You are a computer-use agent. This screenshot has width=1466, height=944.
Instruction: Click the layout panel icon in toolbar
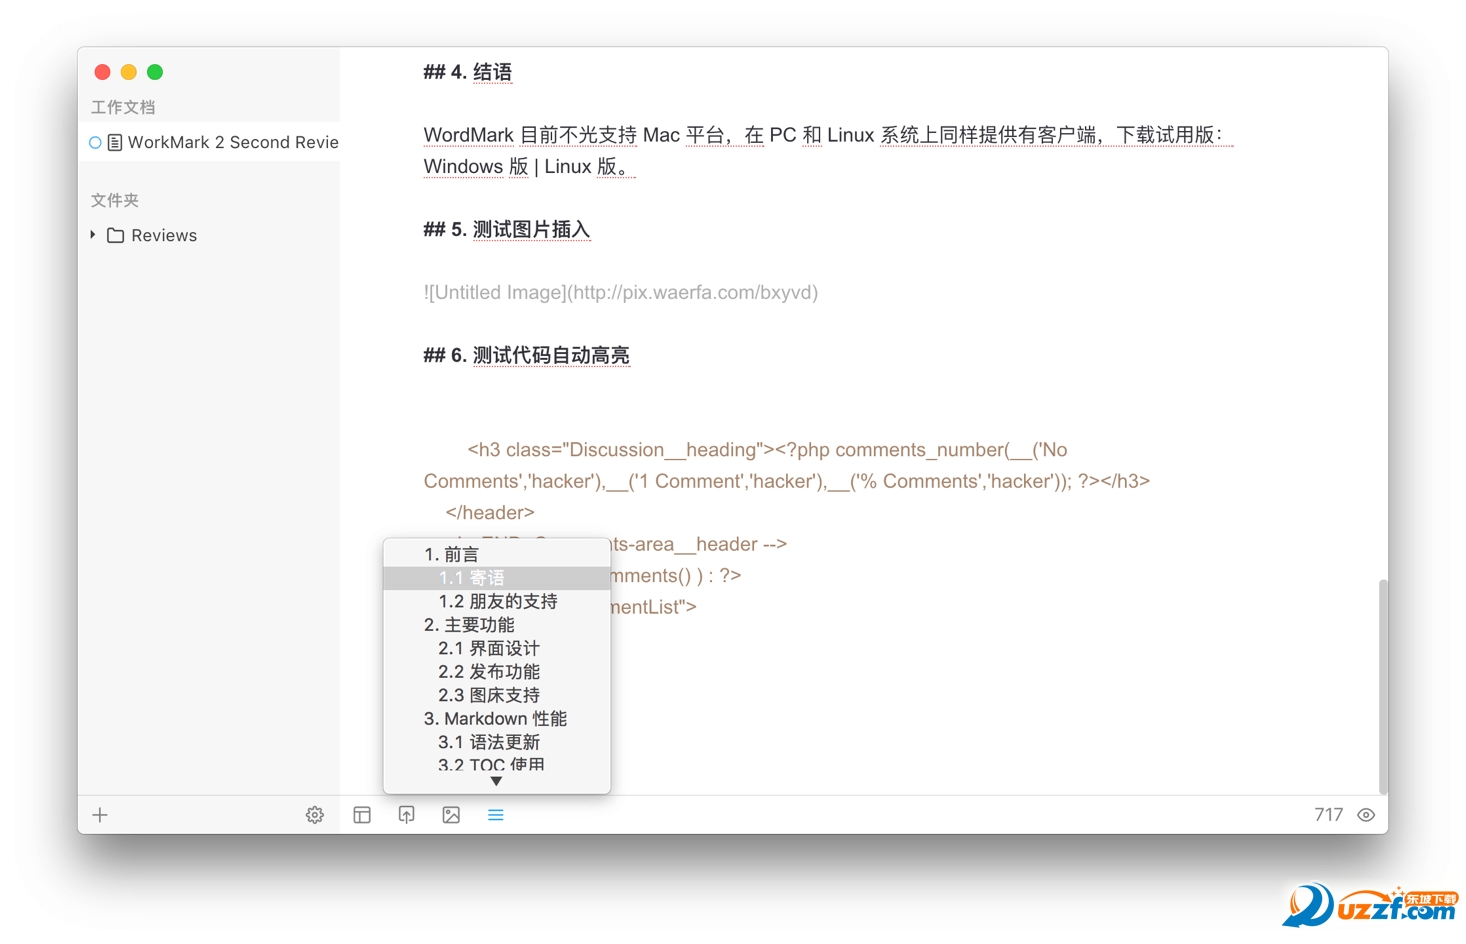click(361, 815)
